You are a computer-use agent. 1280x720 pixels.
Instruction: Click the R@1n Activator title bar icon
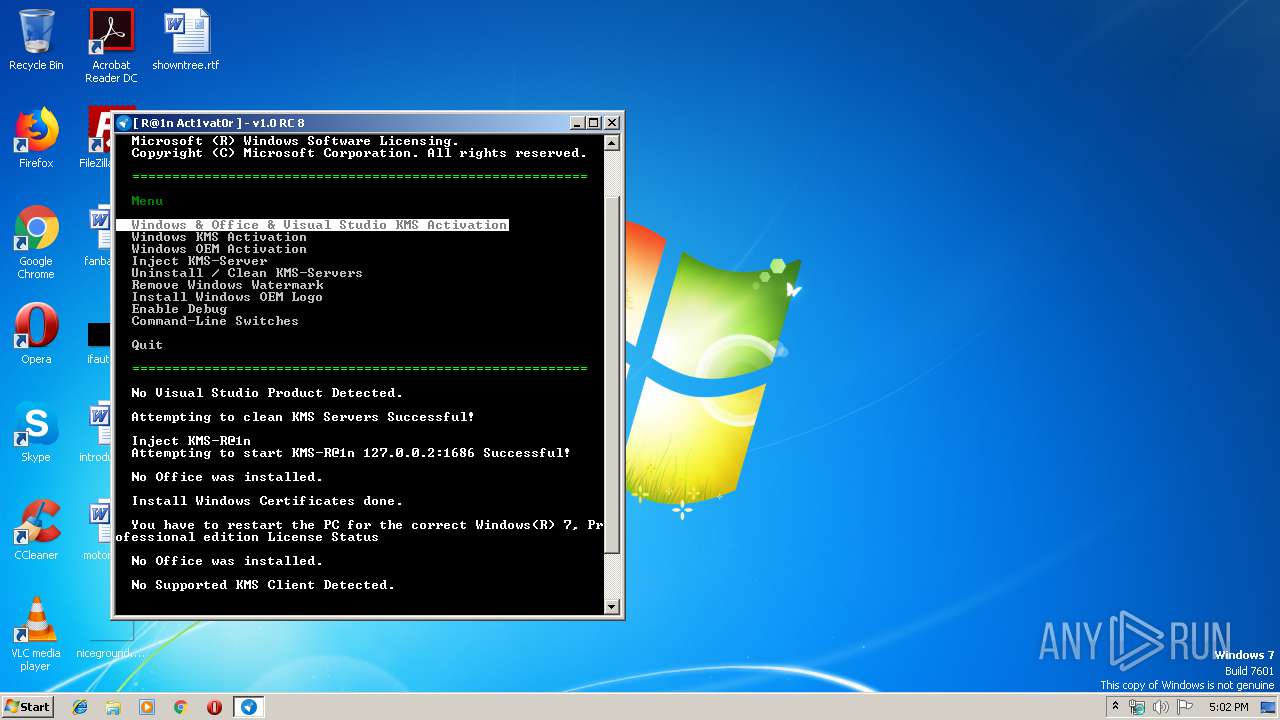point(124,123)
